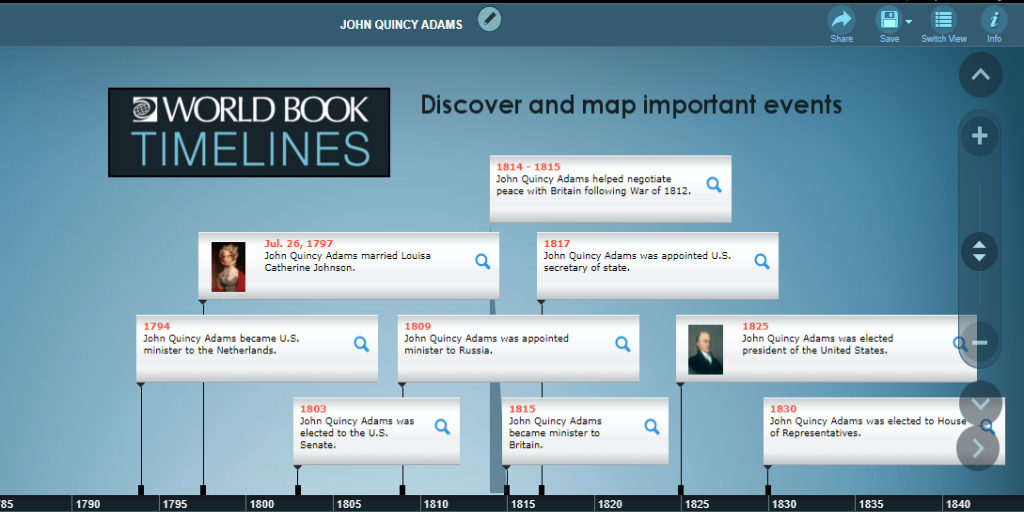The image size is (1024, 512).
Task: Magnify the 1809 minister to Russia event
Action: (x=622, y=344)
